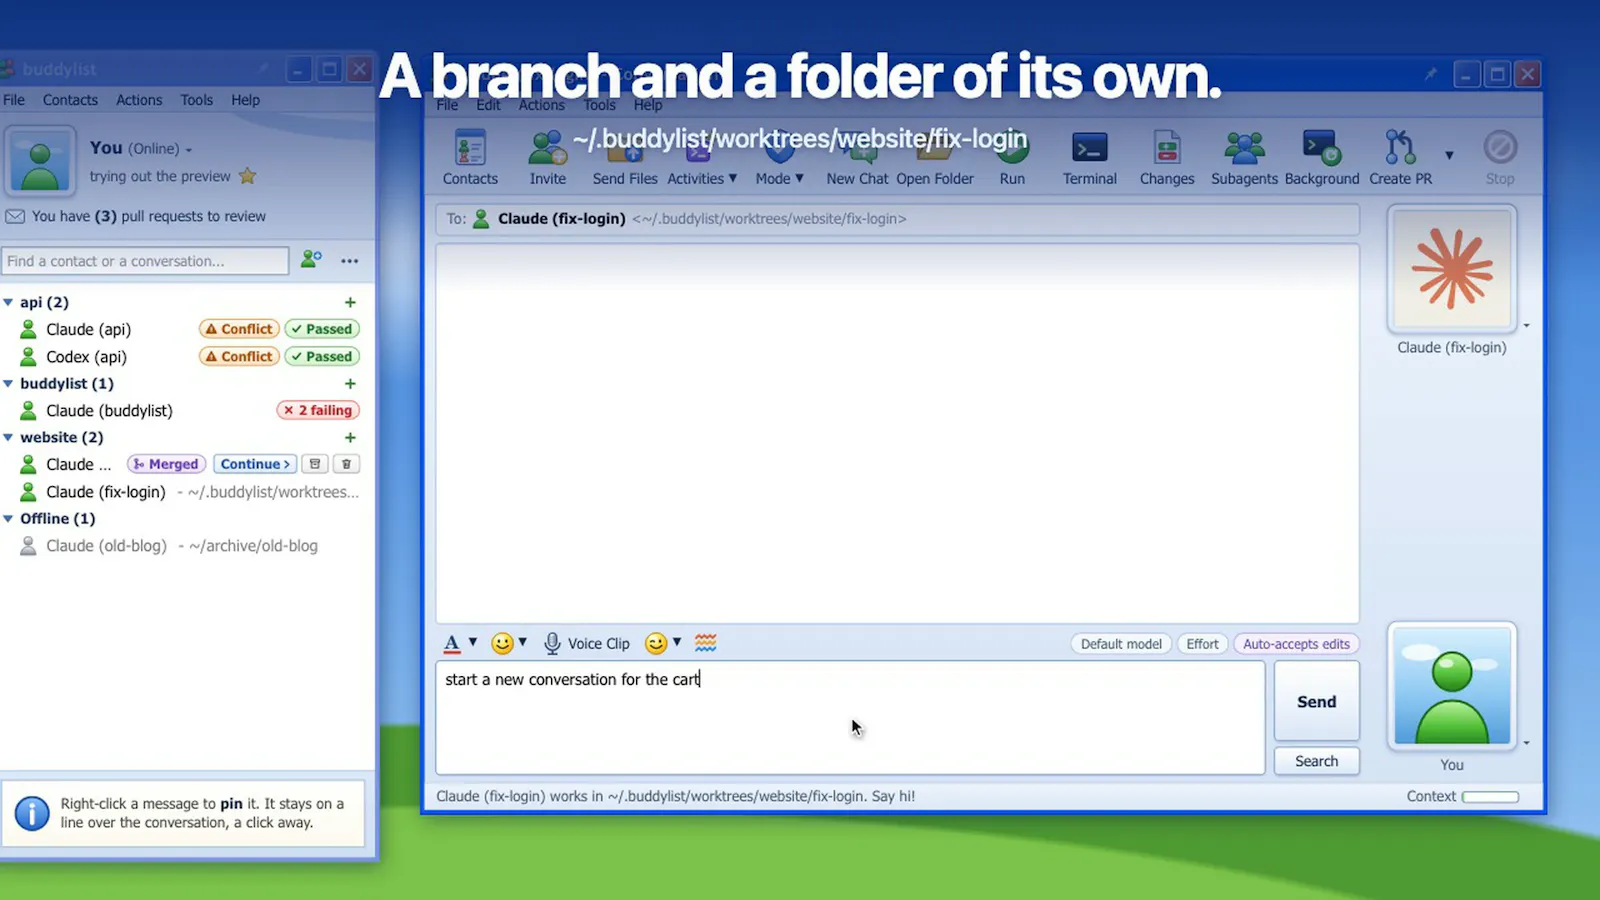
Task: Open the Contacts menu in buddylist window
Action: click(70, 100)
